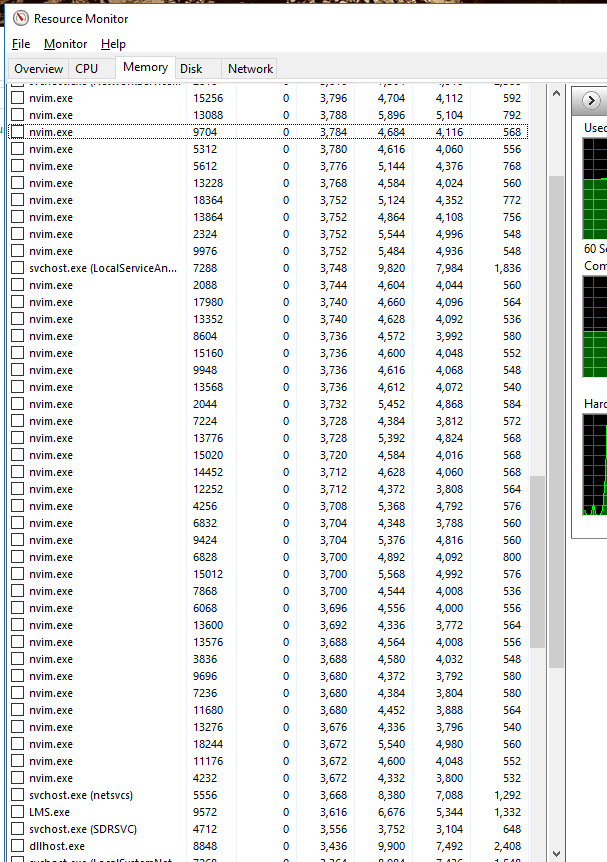Viewport: 607px width, 862px height.
Task: Select the Memory tab
Action: click(145, 67)
